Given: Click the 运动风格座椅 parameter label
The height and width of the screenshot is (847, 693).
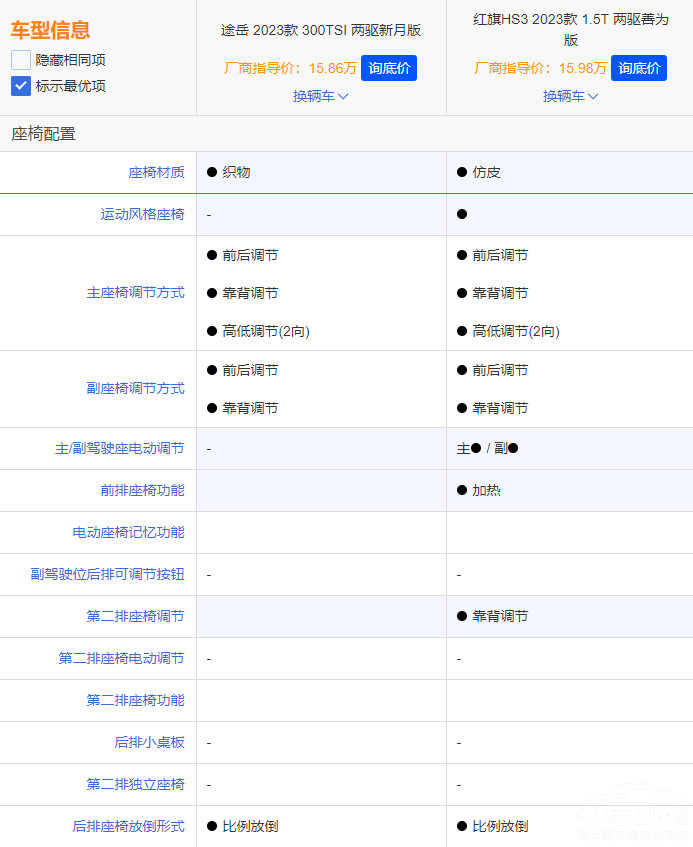Looking at the screenshot, I should click(142, 214).
